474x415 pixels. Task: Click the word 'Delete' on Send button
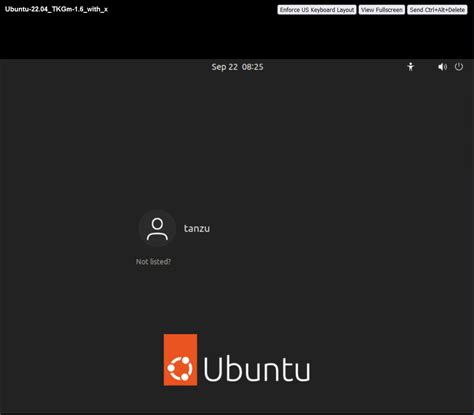pyautogui.click(x=456, y=10)
